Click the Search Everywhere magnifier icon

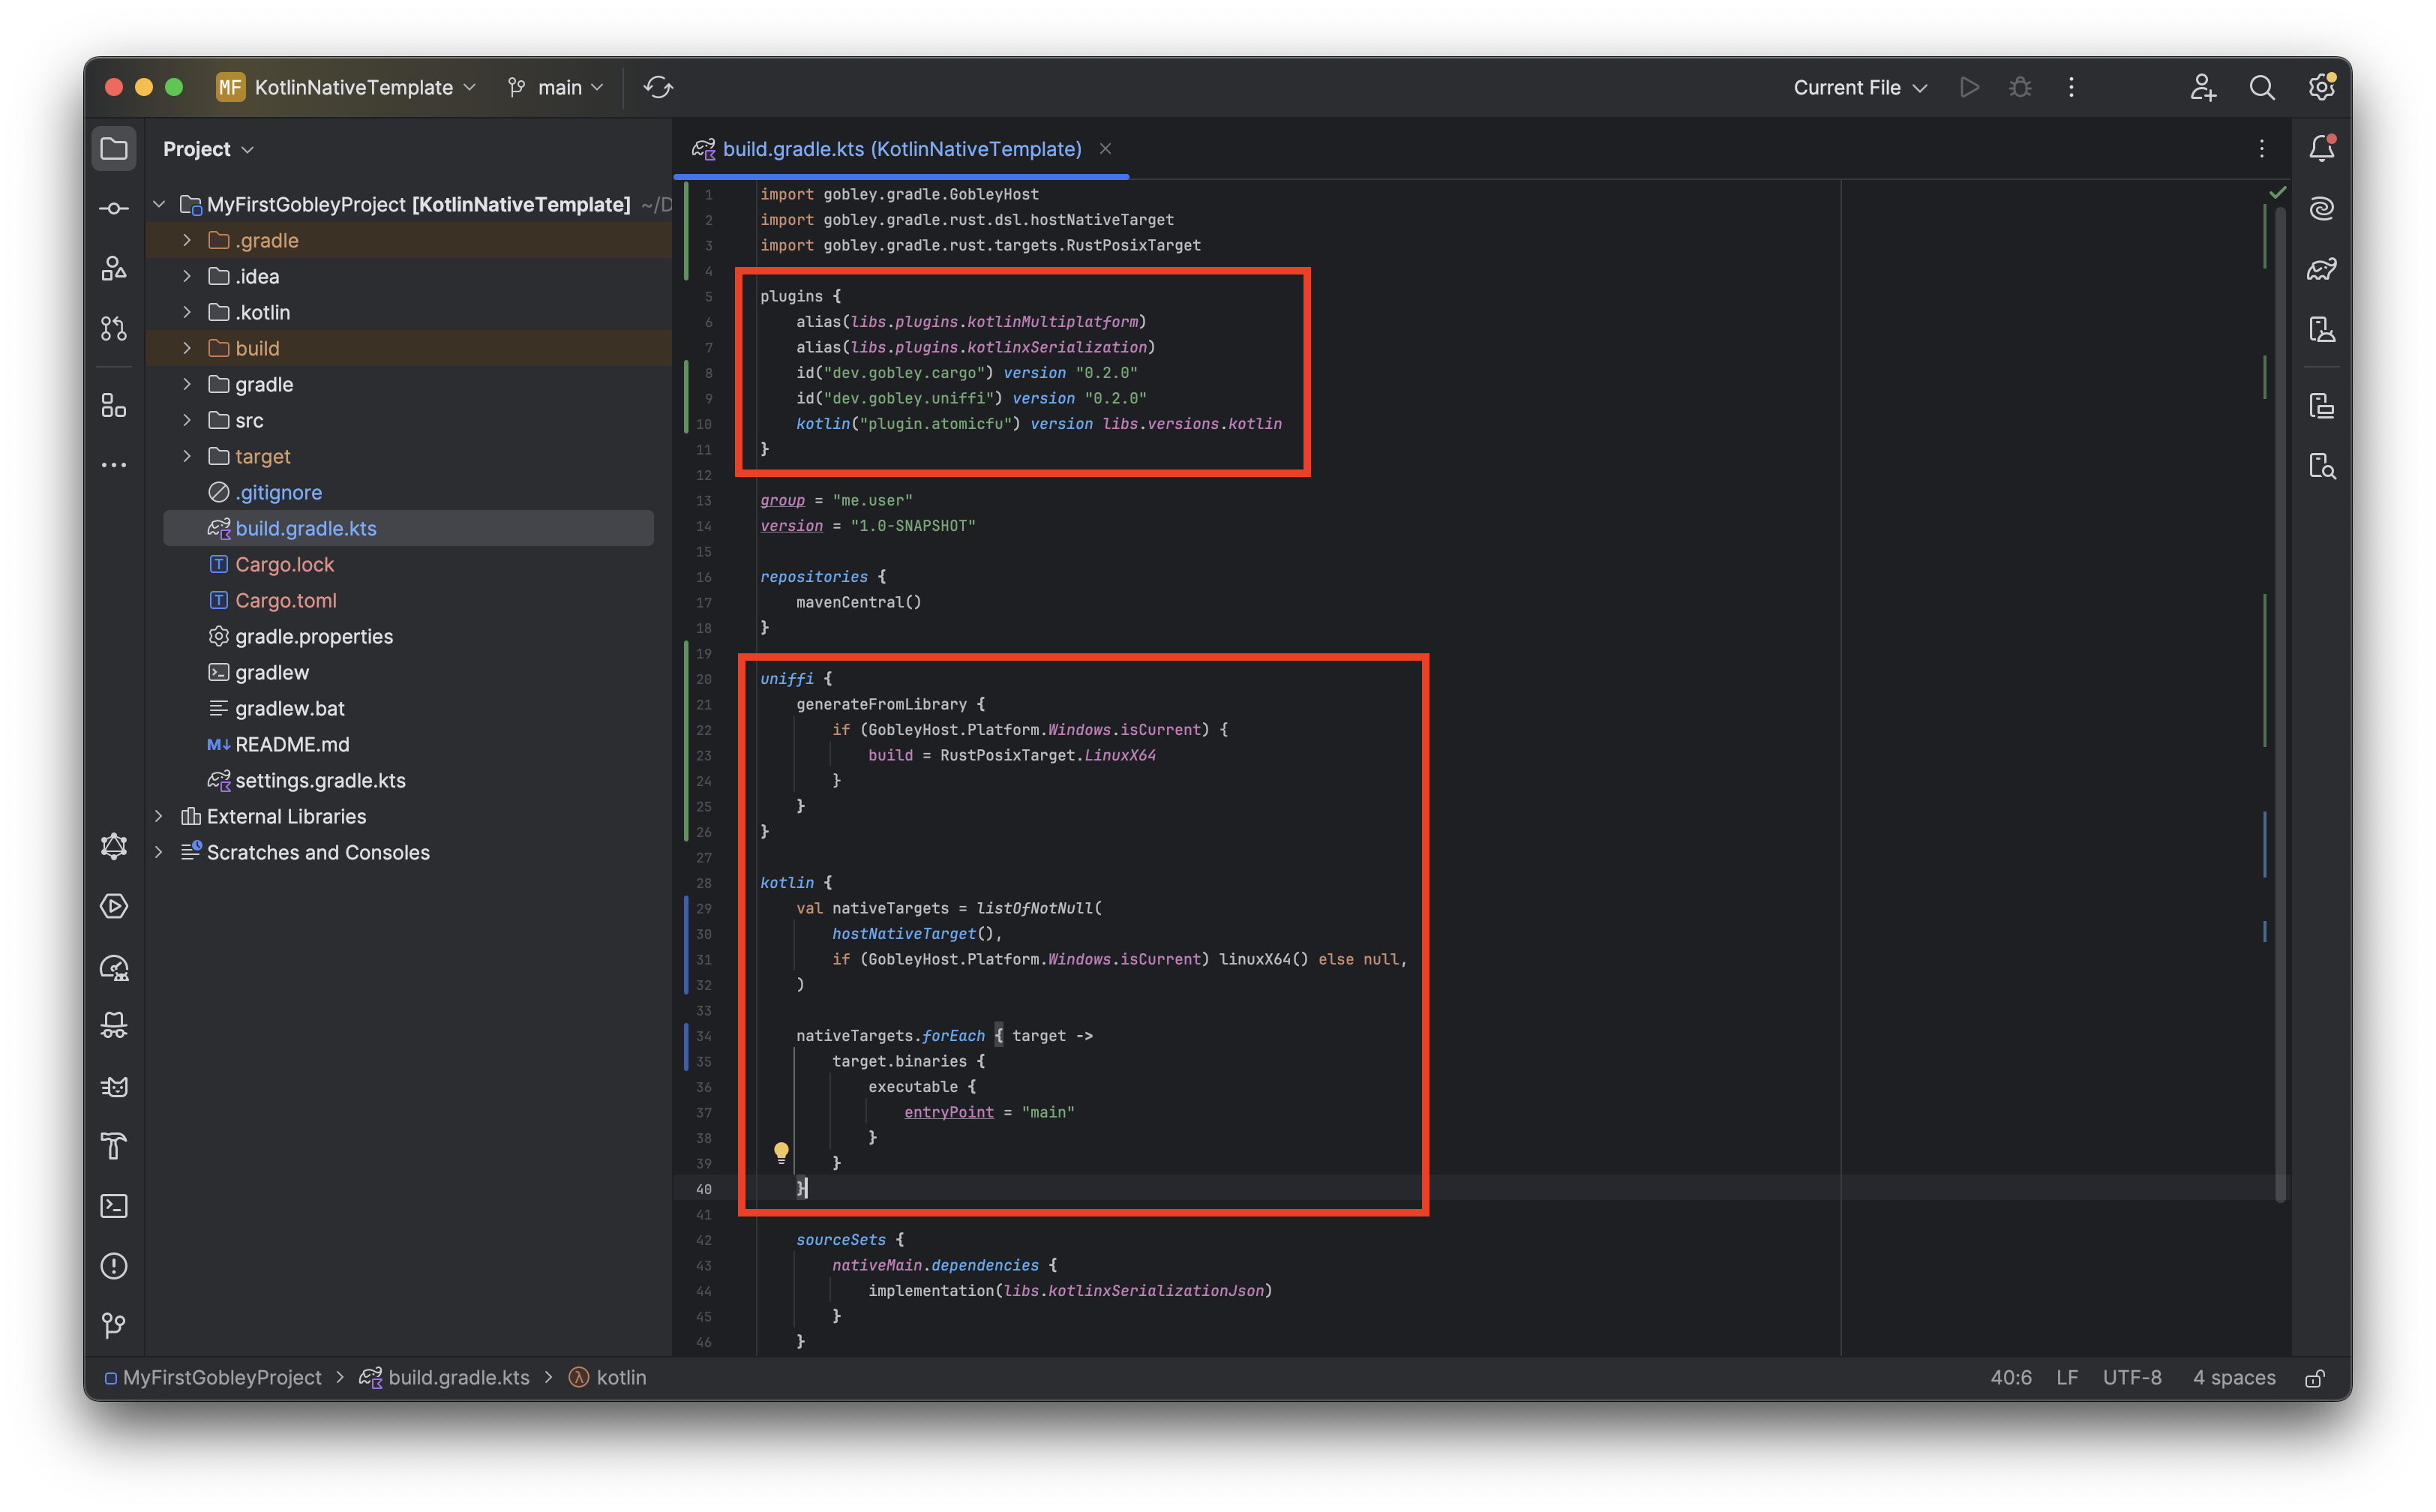click(2262, 88)
